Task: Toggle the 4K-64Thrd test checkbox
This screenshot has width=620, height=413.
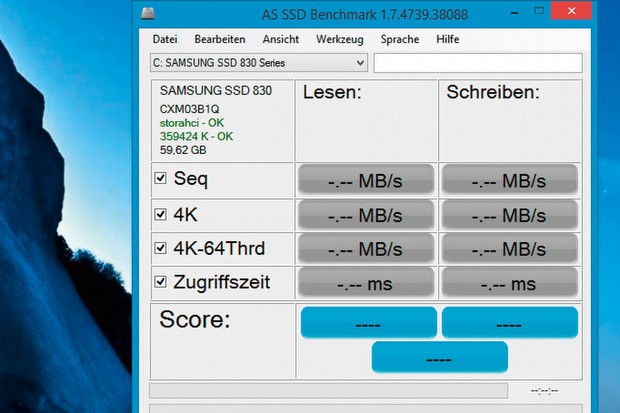Action: (160, 248)
